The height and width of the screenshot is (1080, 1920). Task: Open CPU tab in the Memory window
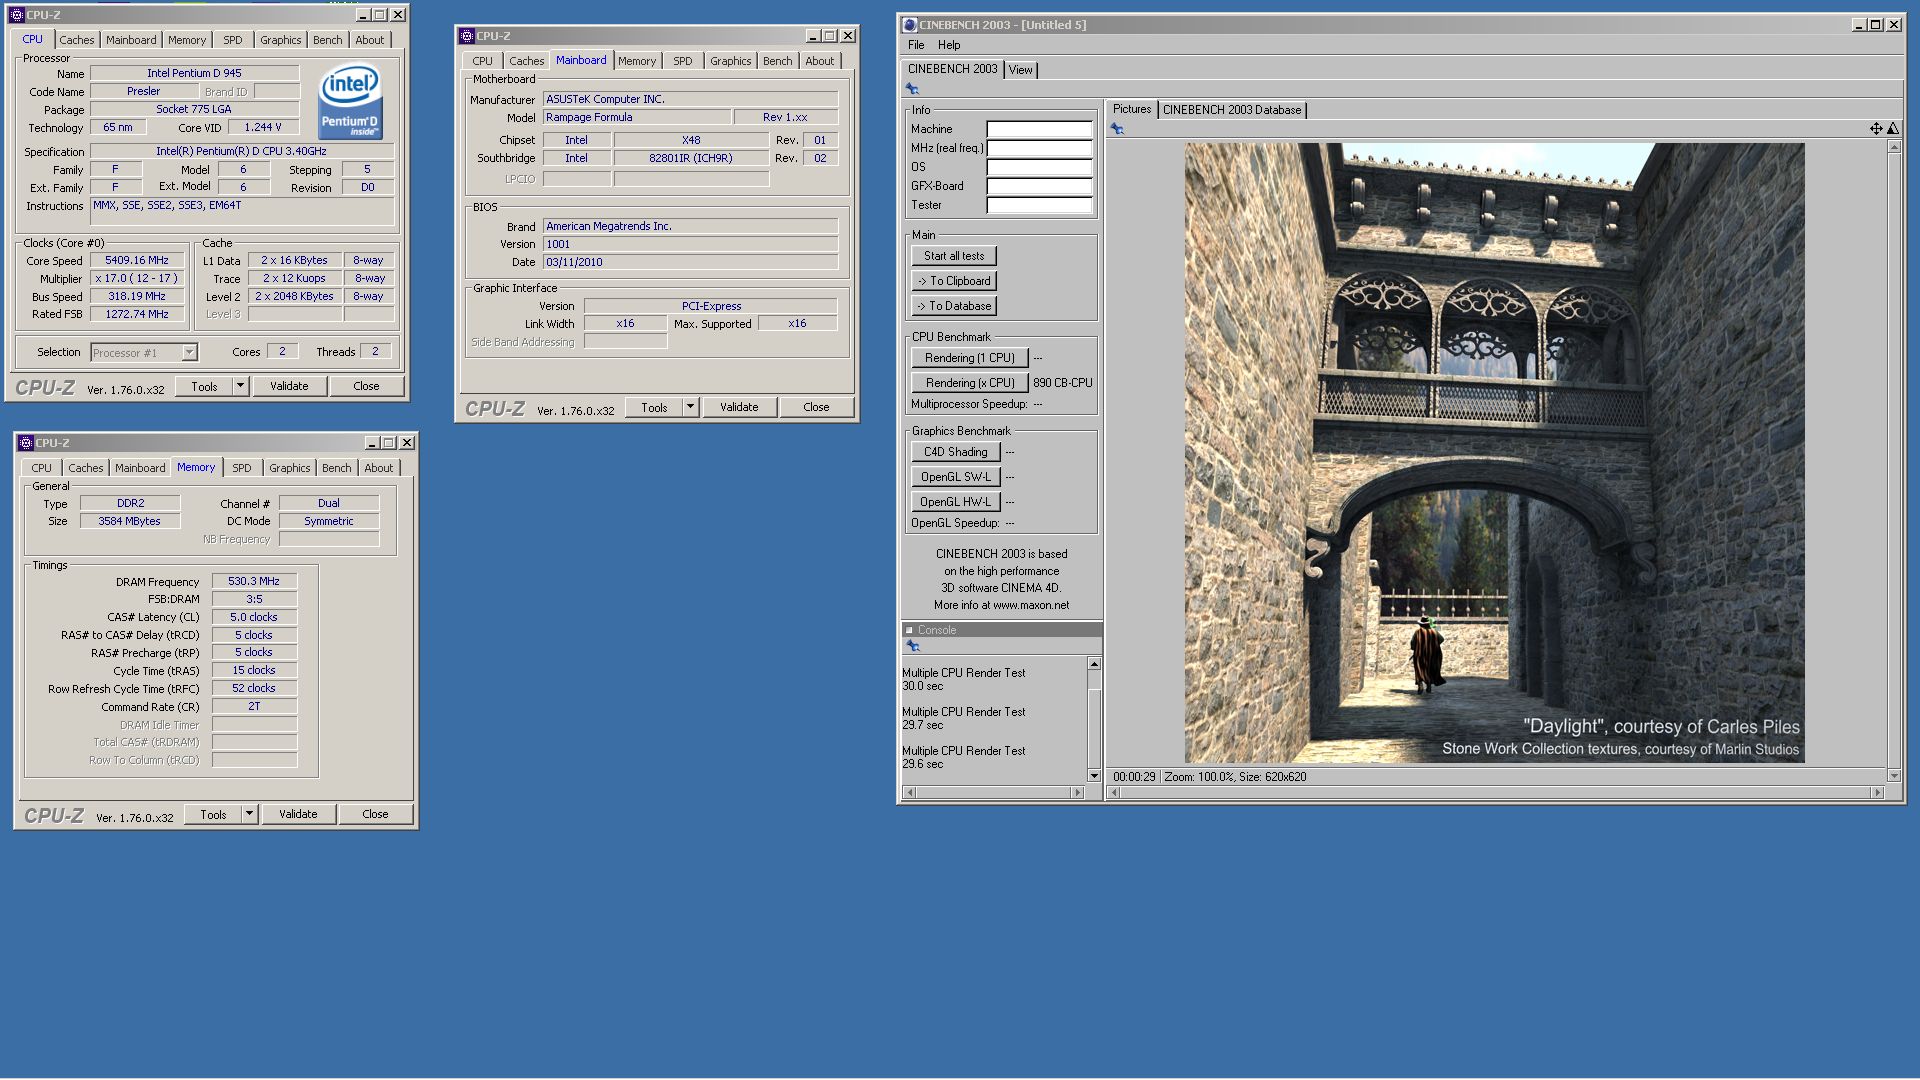(x=41, y=468)
